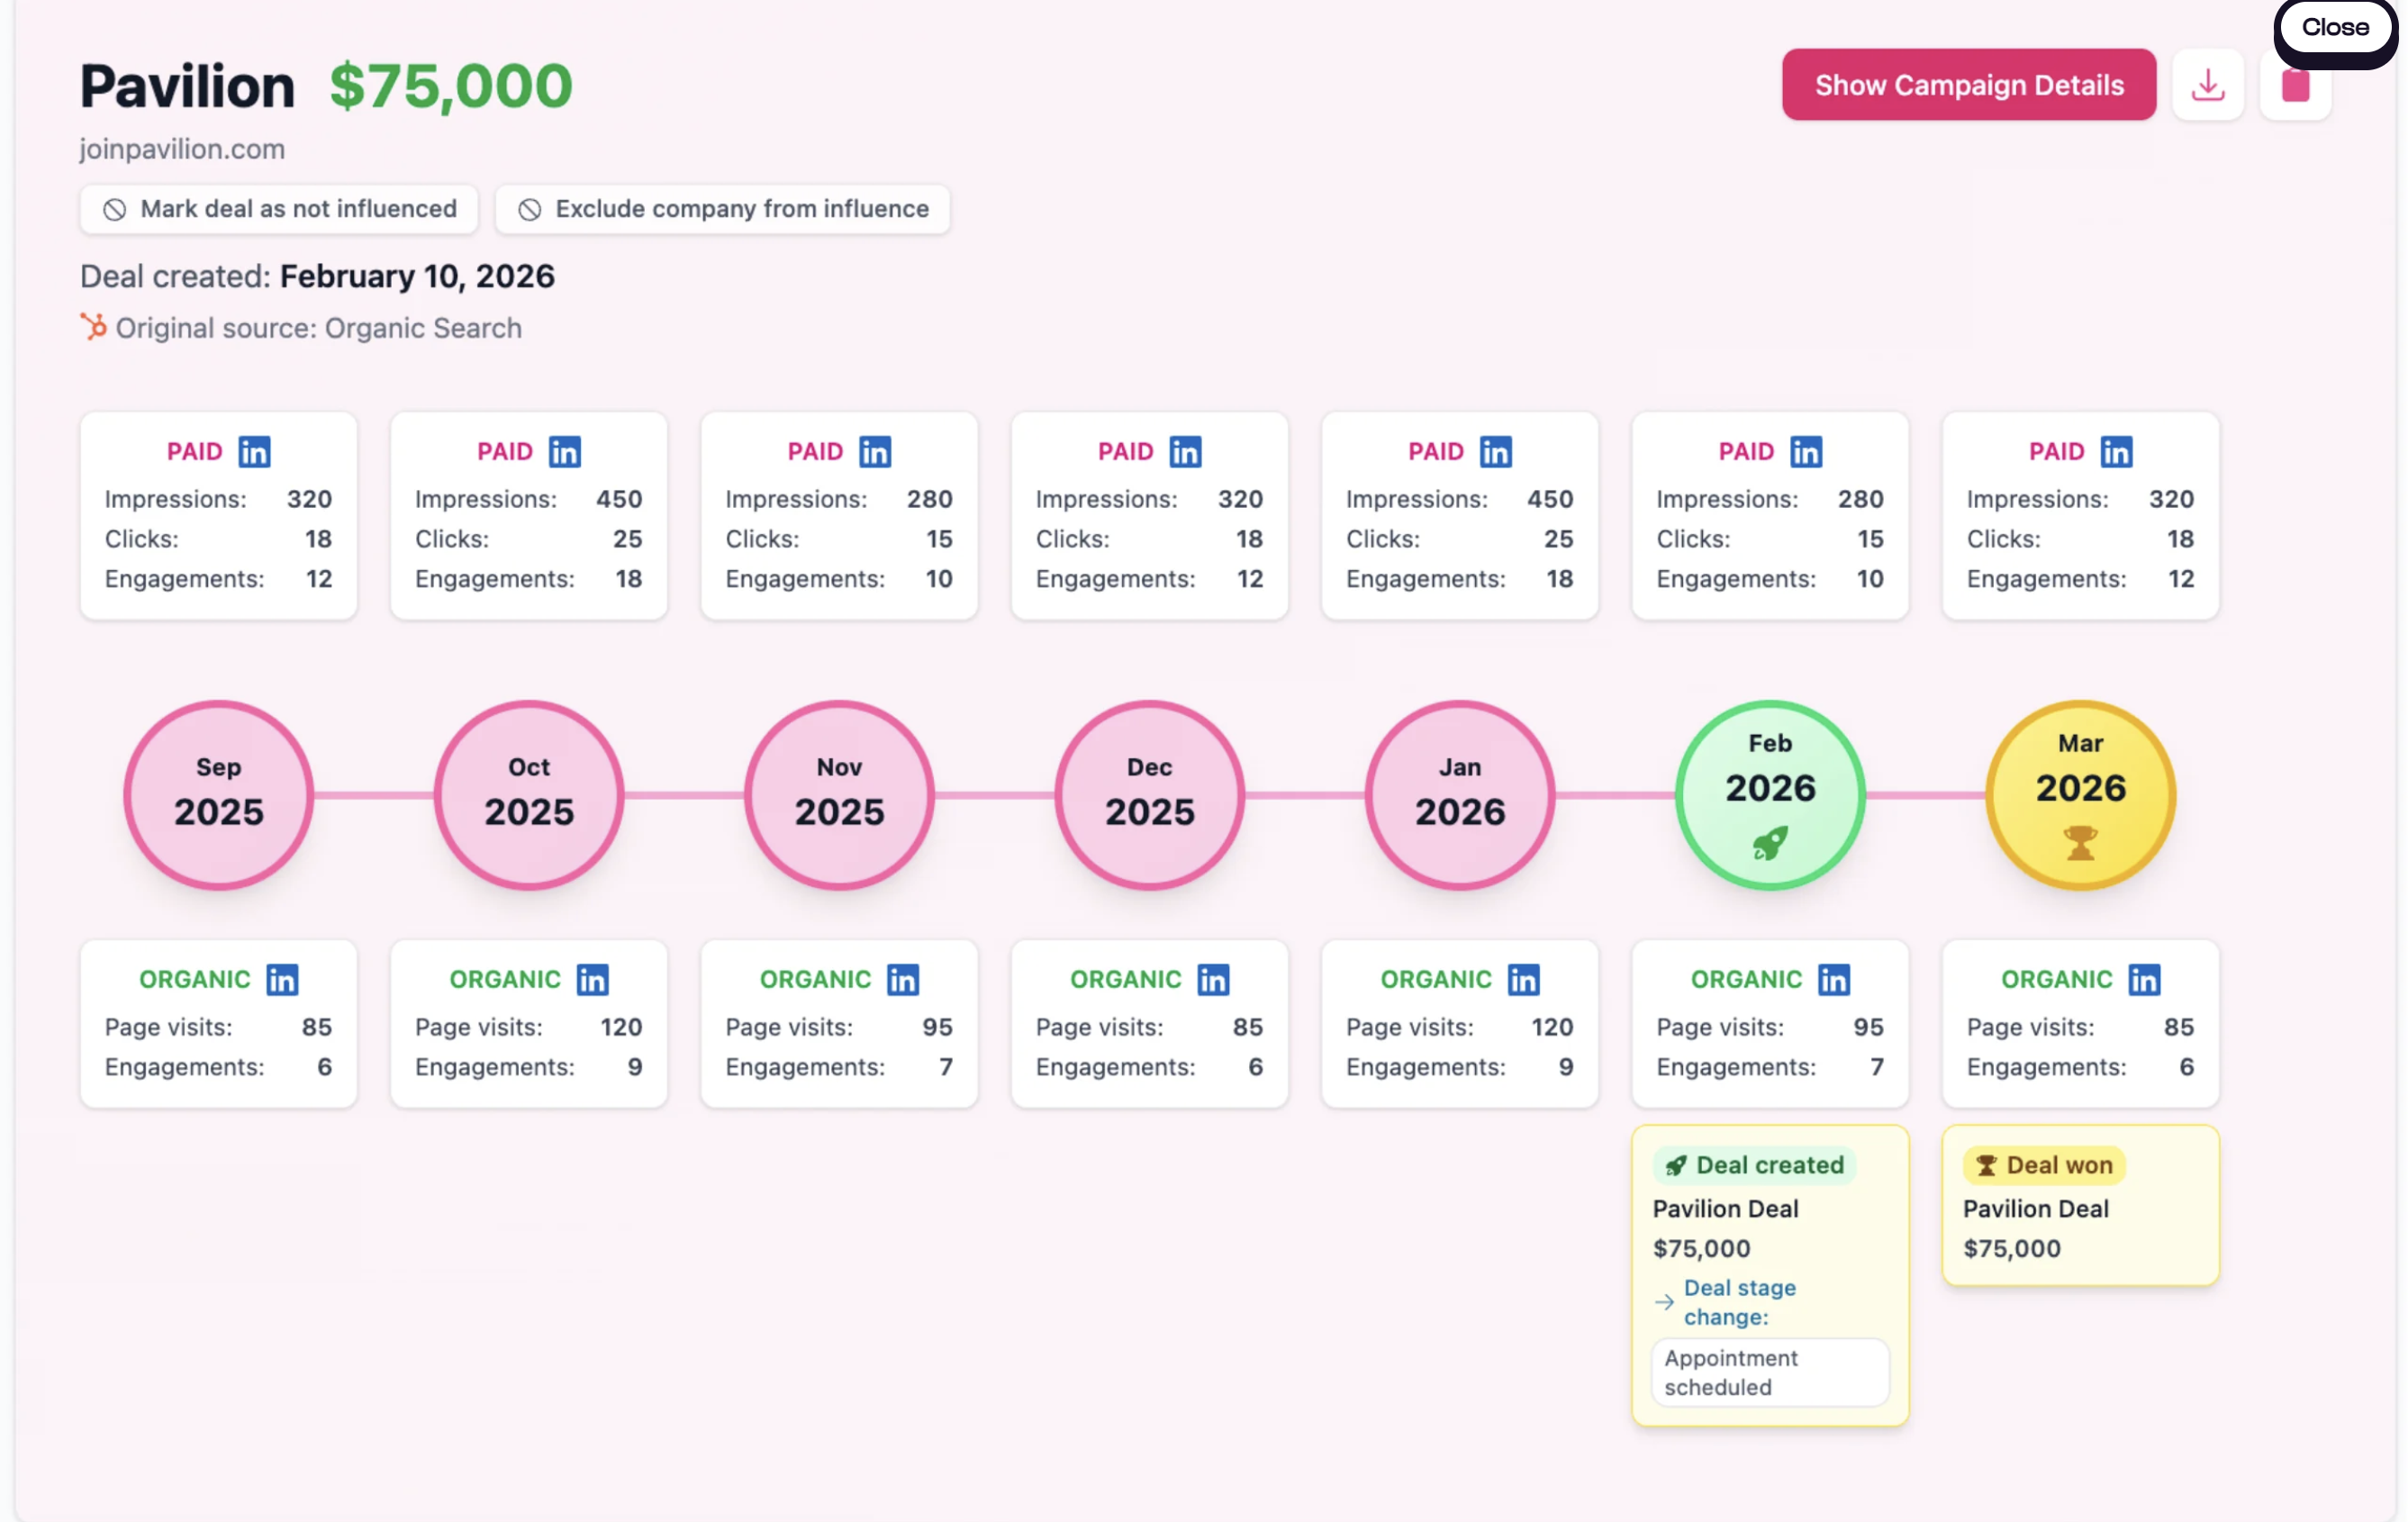Screen dimensions: 2408x1522
Task: Click the LinkedIn icon in Feb 2026 PAID card
Action: (1806, 452)
